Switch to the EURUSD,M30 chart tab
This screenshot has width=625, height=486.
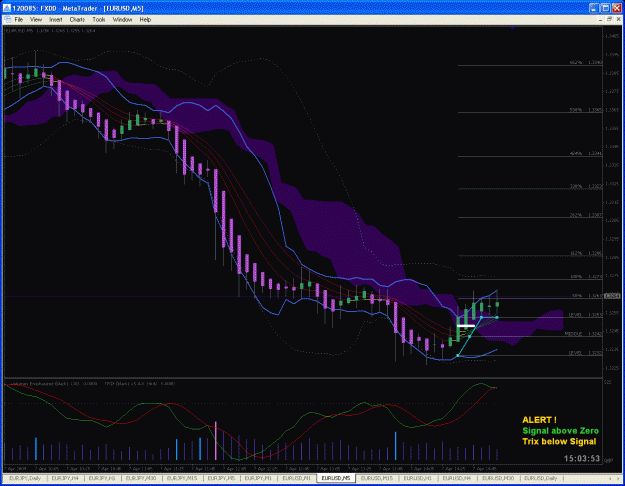497,478
